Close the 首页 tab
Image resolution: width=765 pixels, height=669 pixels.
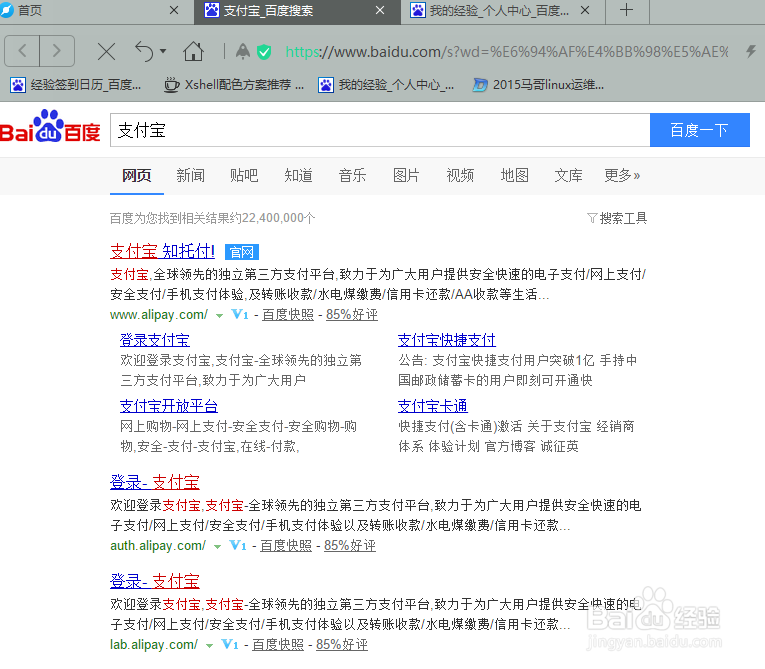coord(174,10)
